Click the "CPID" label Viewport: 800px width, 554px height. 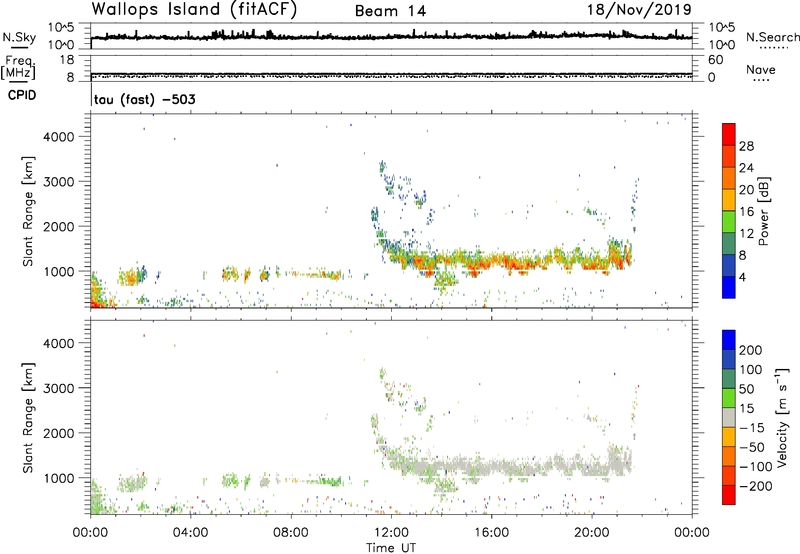point(22,95)
